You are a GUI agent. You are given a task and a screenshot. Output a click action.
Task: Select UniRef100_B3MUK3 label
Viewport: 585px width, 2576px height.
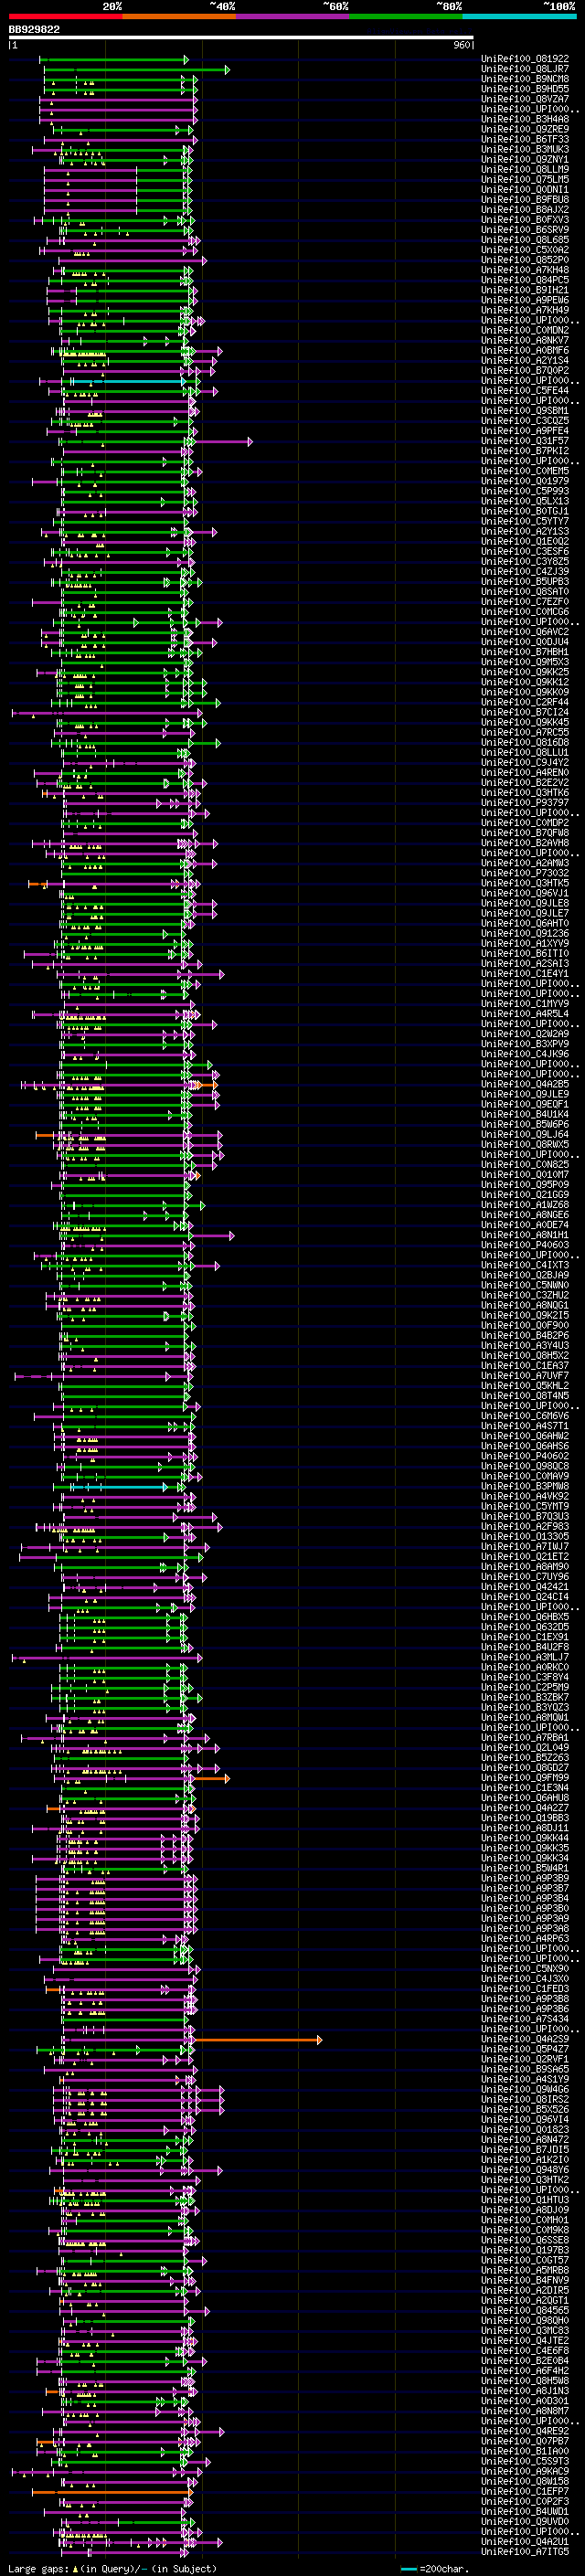525,149
